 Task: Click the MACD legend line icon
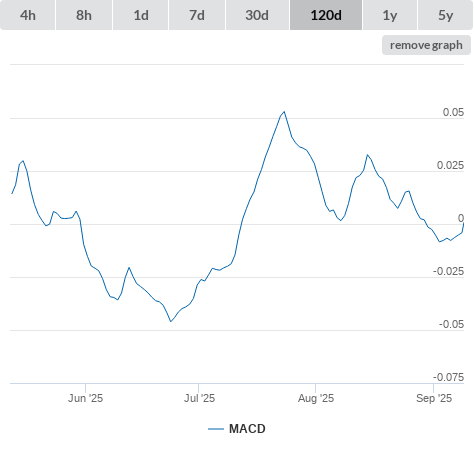click(216, 429)
